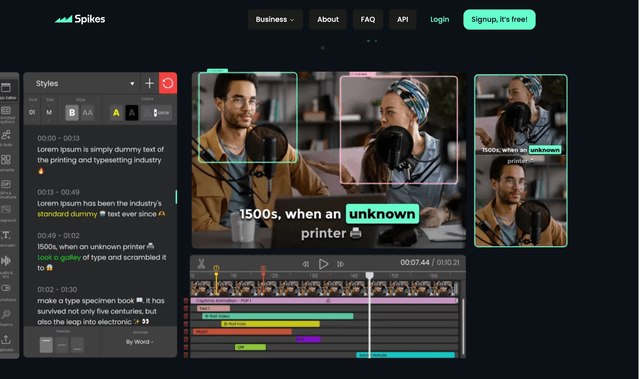The width and height of the screenshot is (640, 379).
Task: Select the scissors cut tool
Action: point(201,264)
